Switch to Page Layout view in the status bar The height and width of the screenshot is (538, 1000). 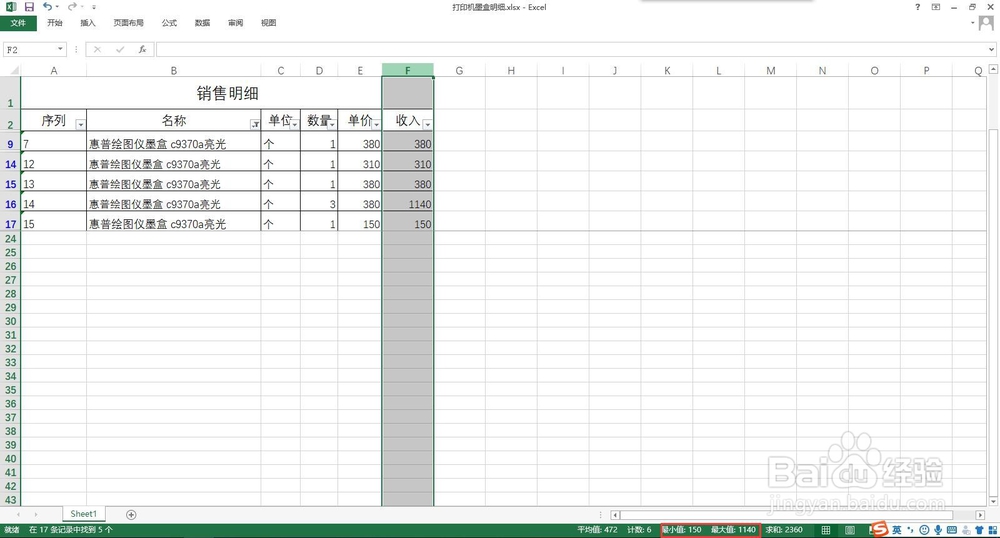(850, 530)
